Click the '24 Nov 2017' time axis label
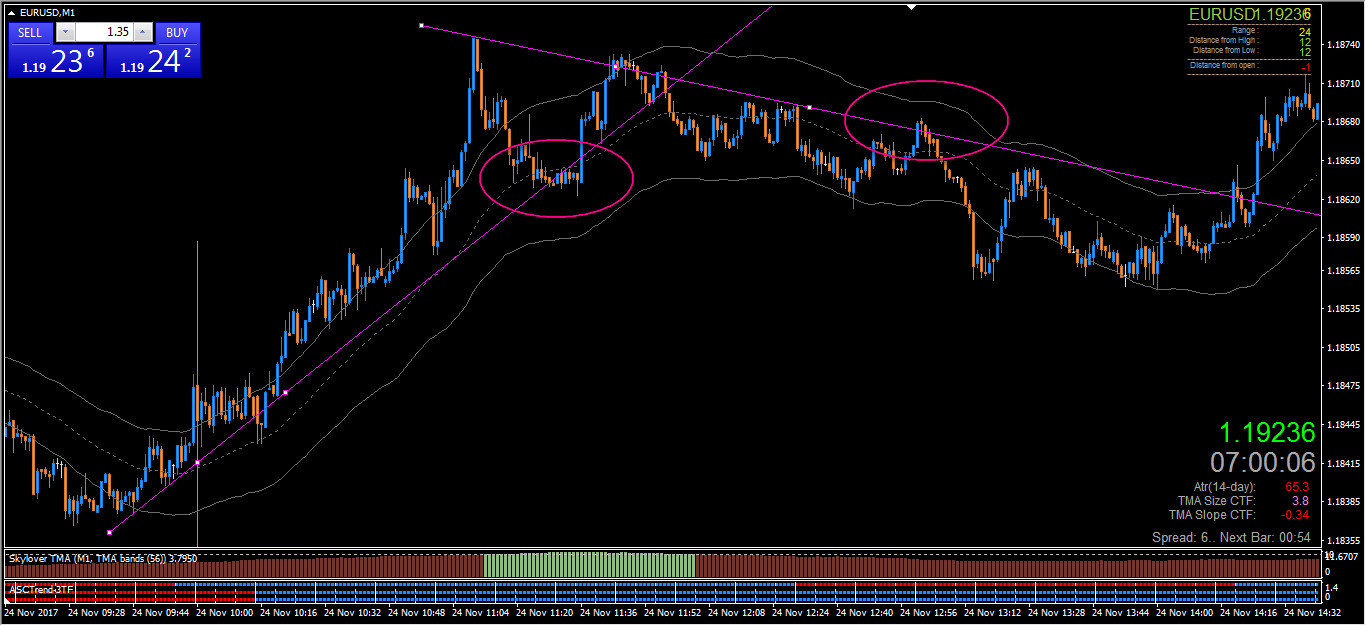1366x626 pixels. [31, 612]
